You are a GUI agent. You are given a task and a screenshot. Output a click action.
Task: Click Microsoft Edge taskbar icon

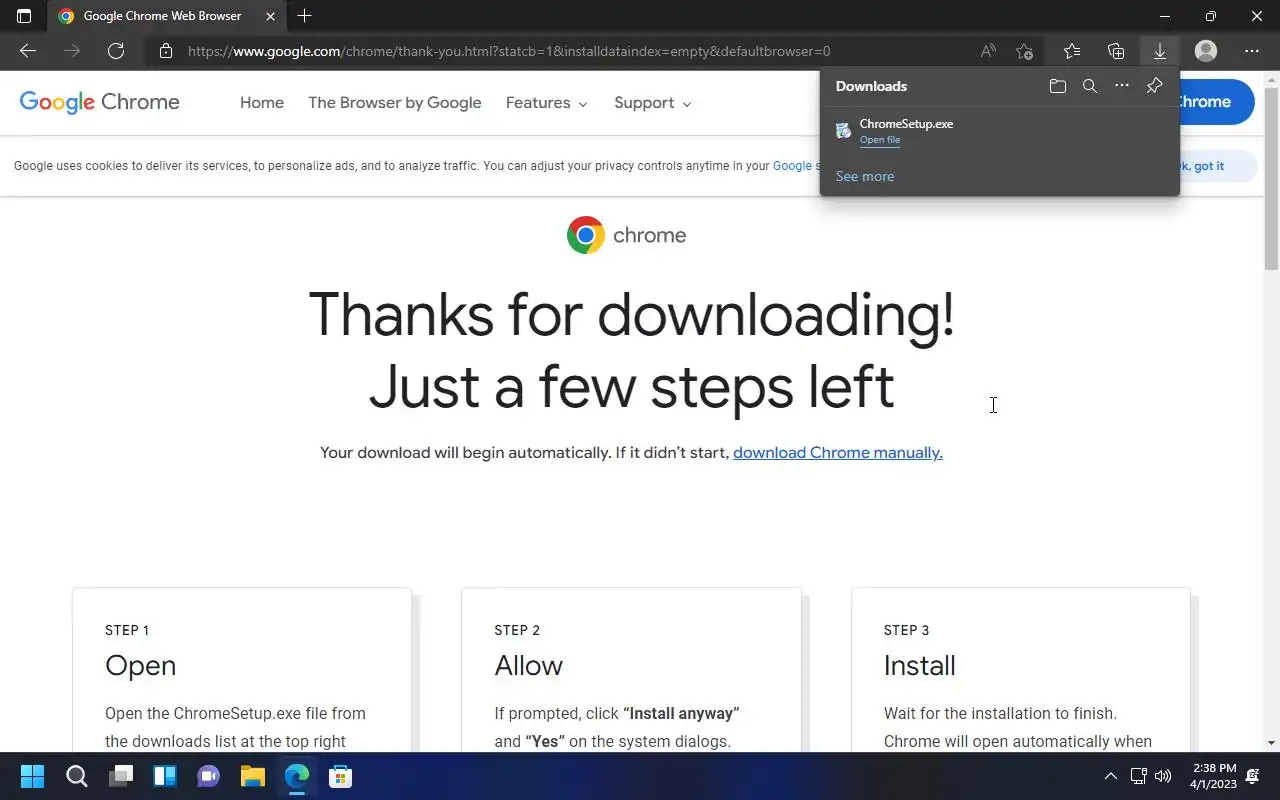(297, 776)
